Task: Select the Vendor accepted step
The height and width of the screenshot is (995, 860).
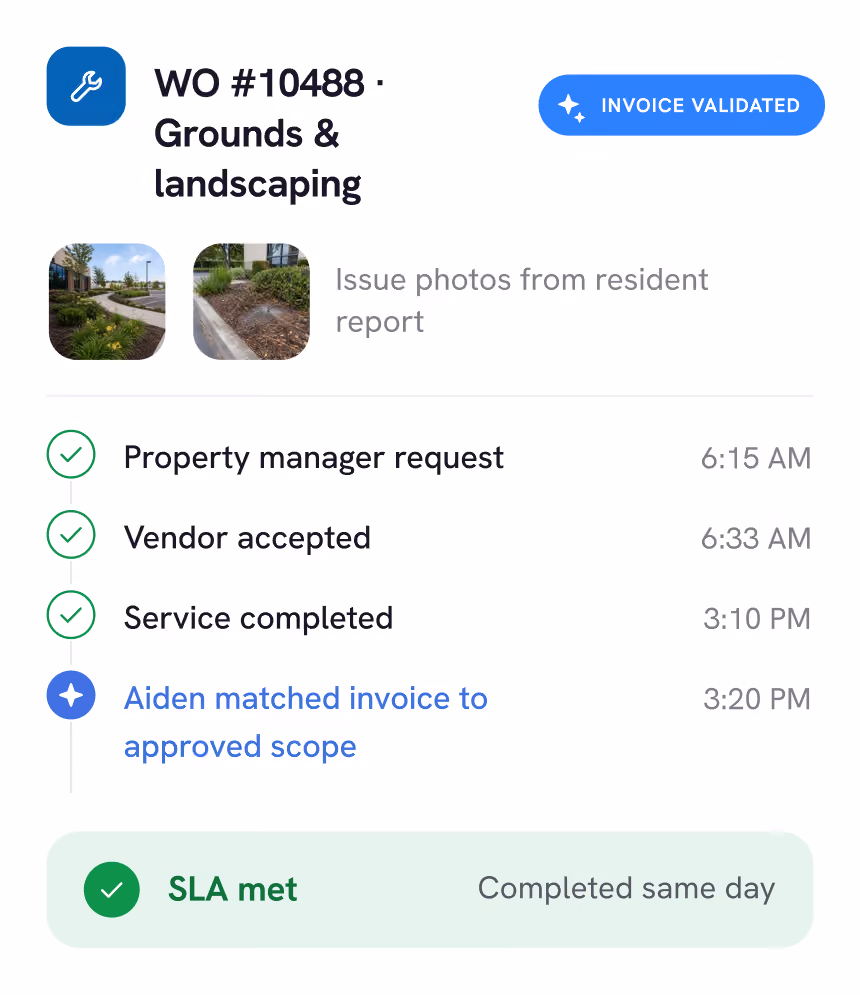Action: (247, 538)
